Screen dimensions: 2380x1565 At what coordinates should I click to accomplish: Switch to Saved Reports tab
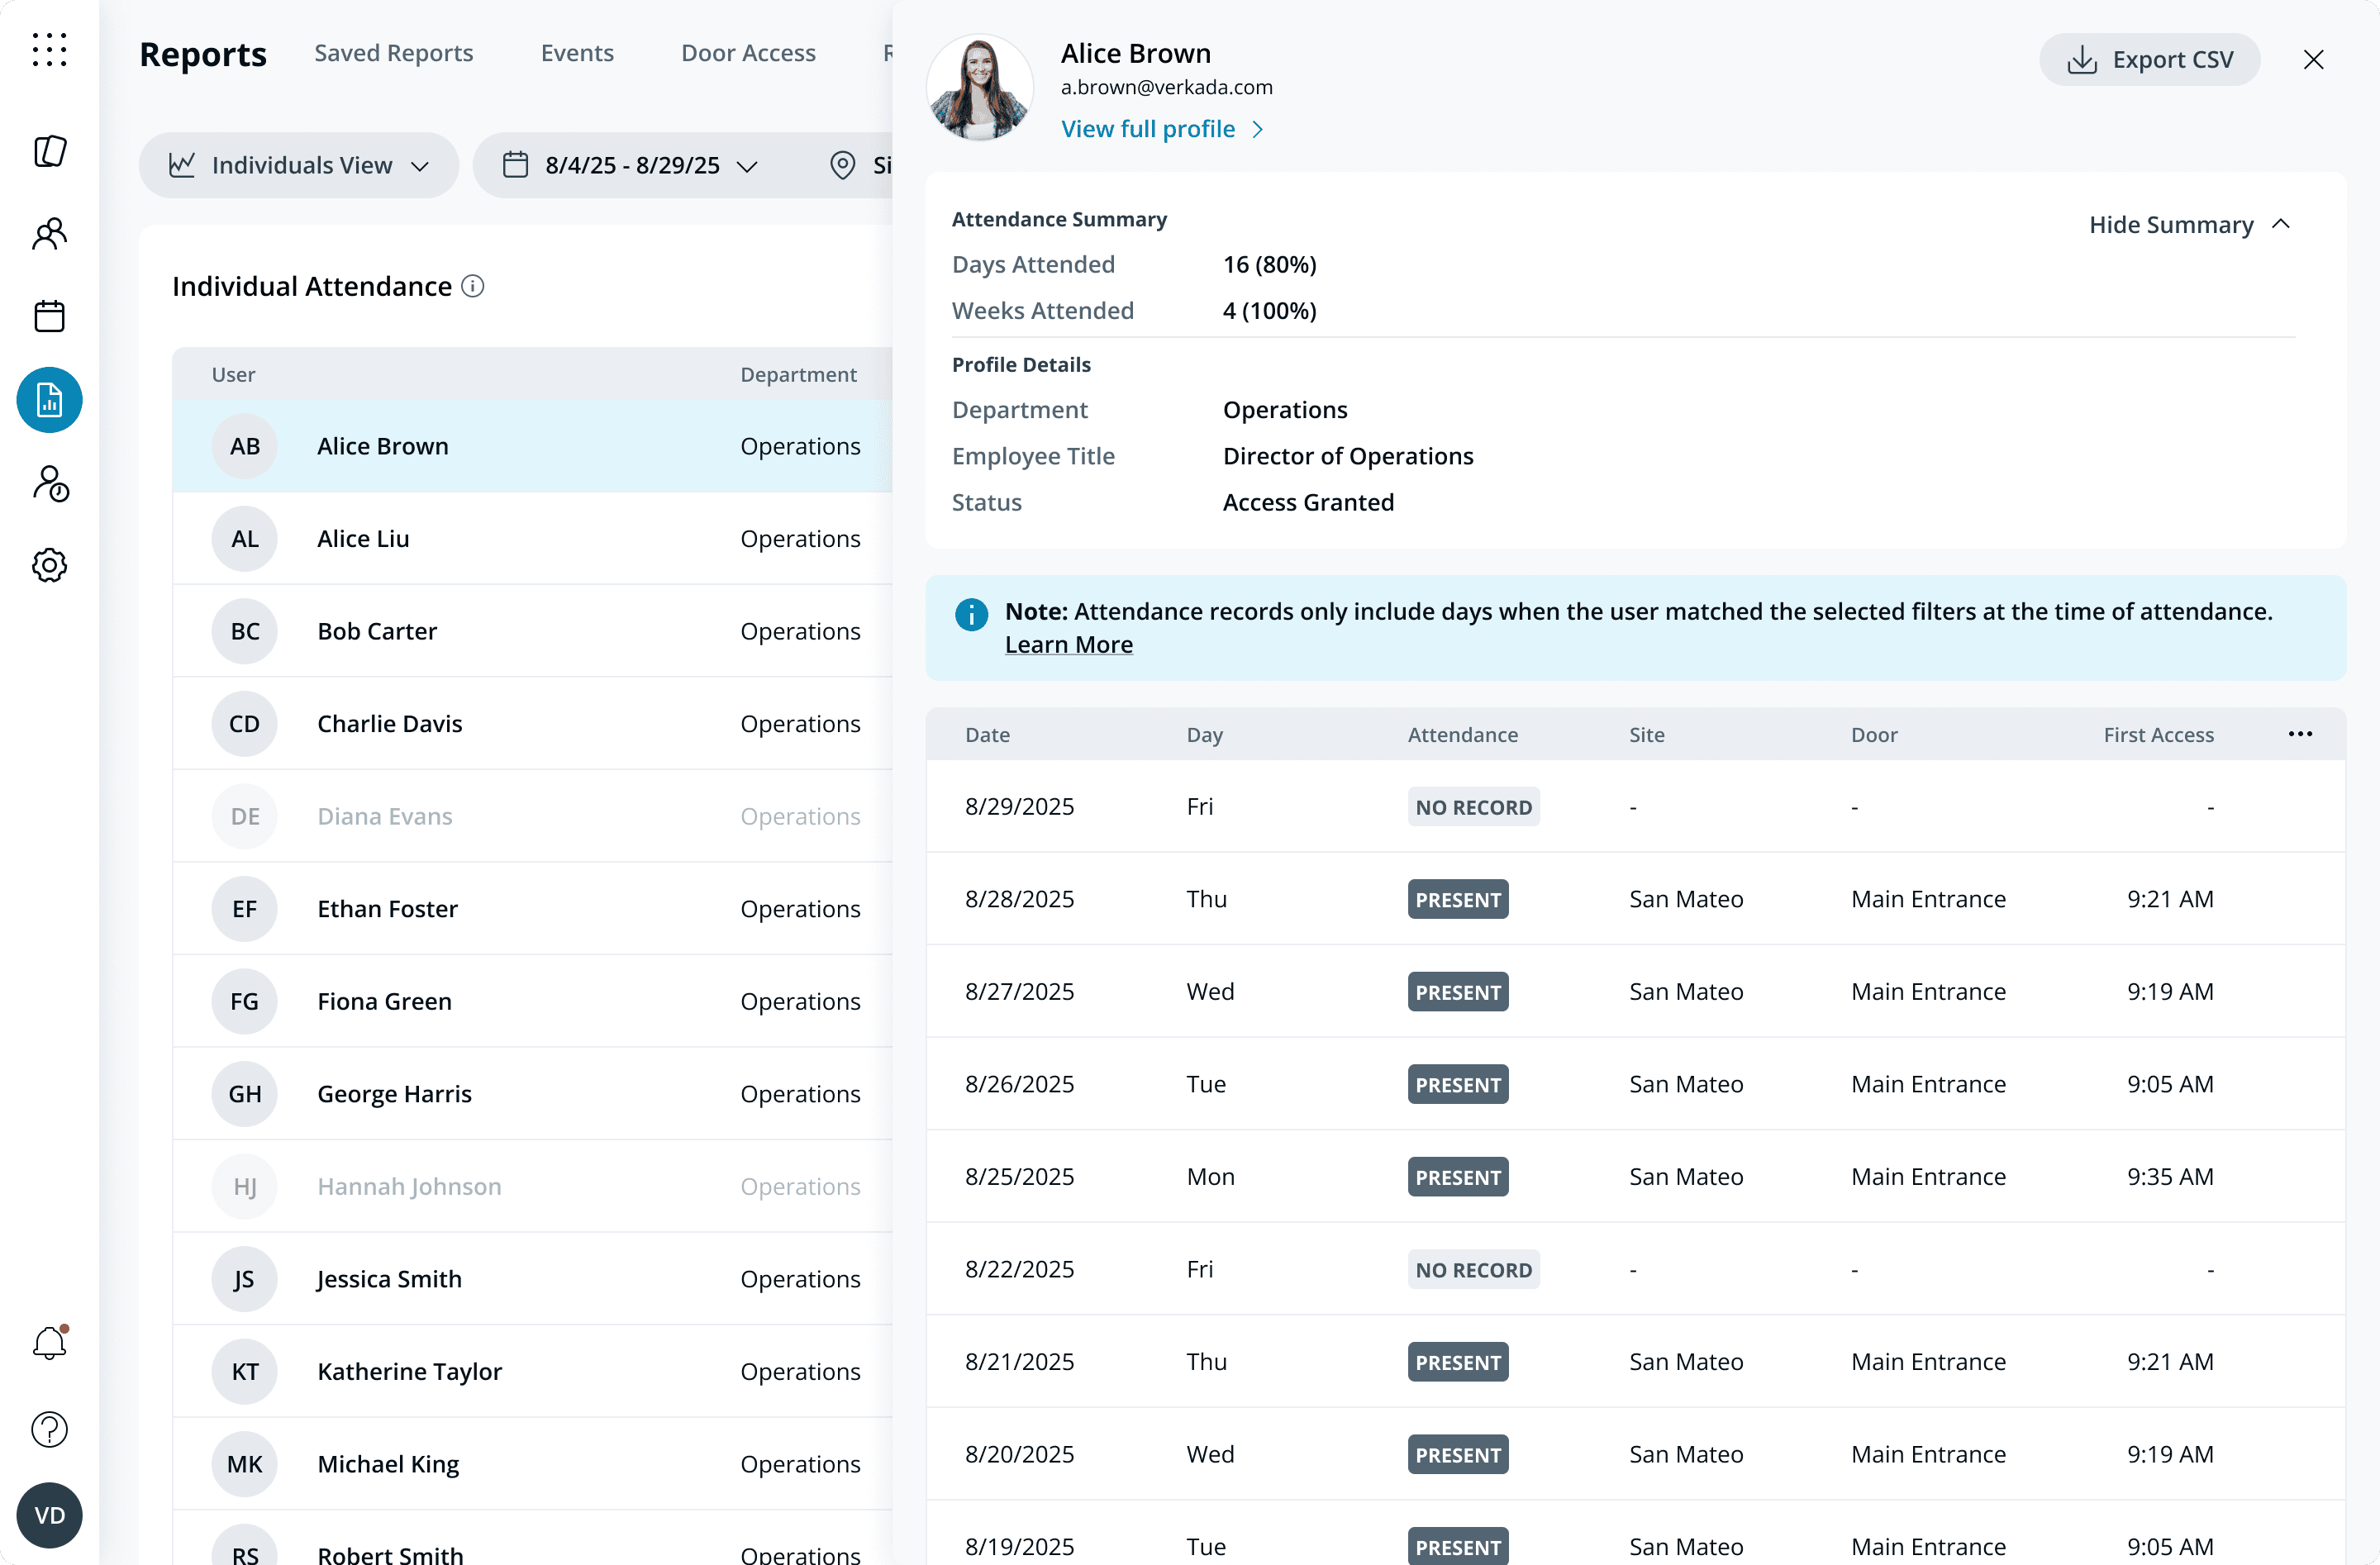(393, 53)
